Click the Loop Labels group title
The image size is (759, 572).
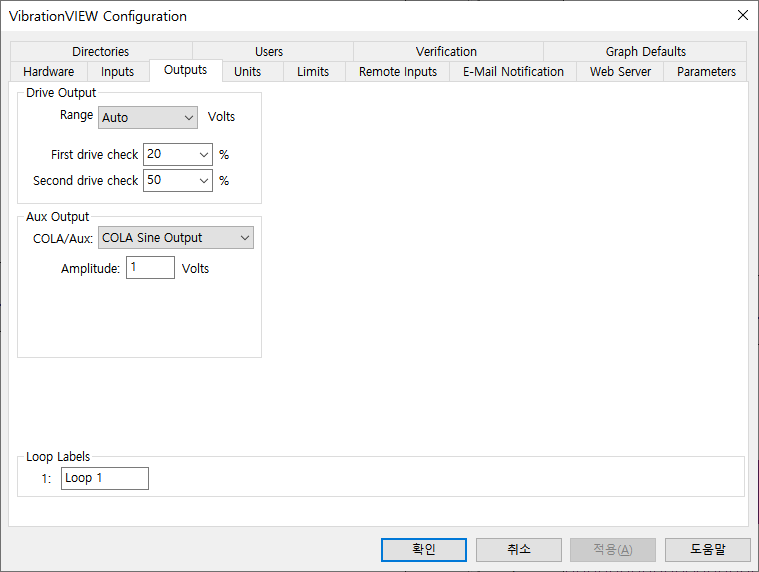[x=58, y=457]
